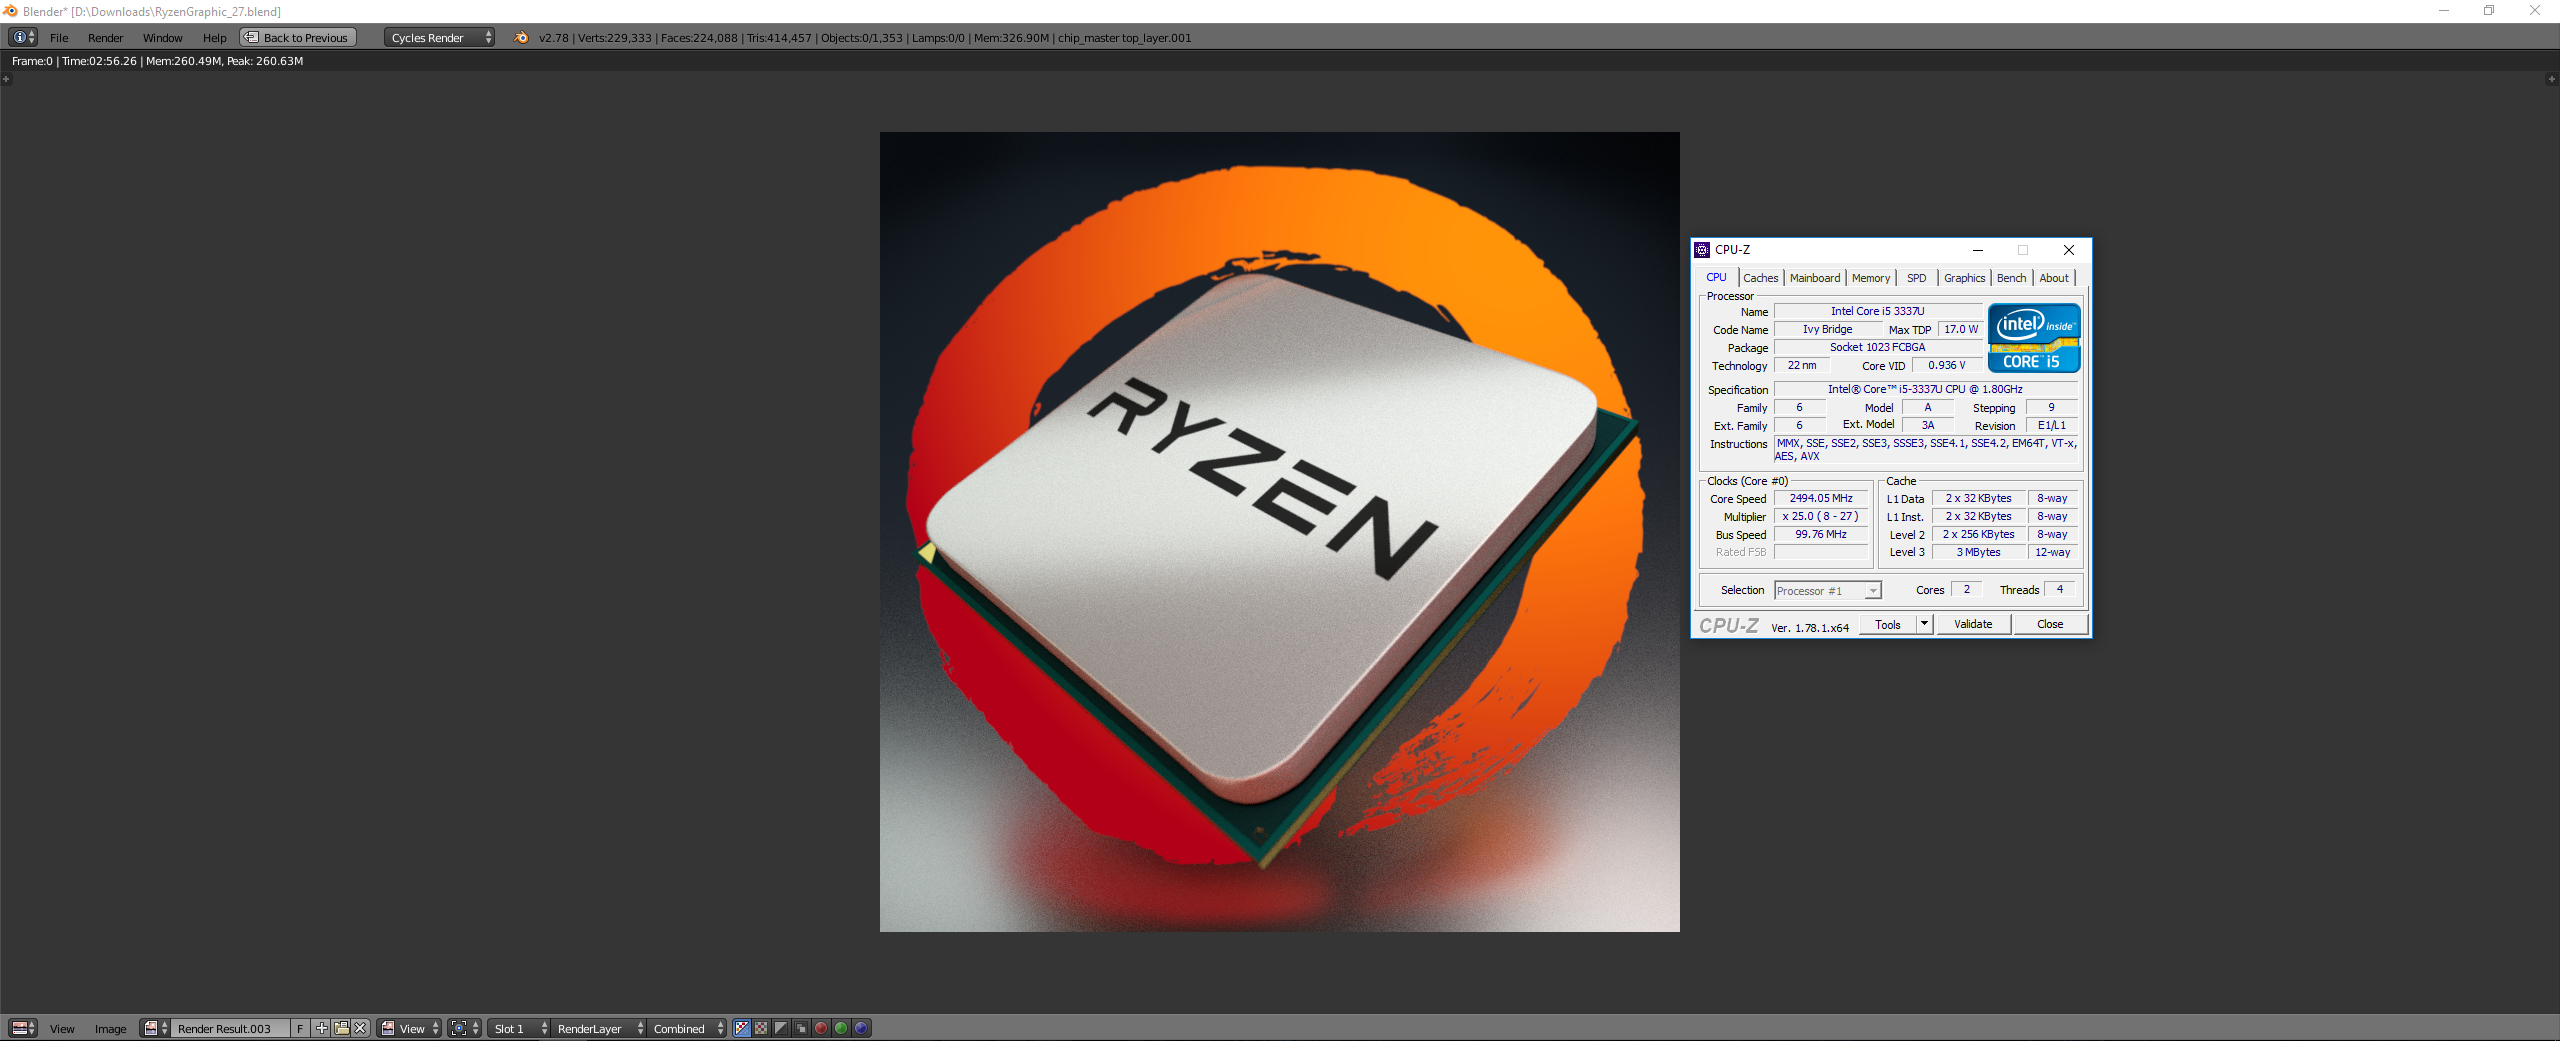Switch to Mainboard tab in CPU-Z
This screenshot has height=1041, width=2560.
tap(1814, 278)
